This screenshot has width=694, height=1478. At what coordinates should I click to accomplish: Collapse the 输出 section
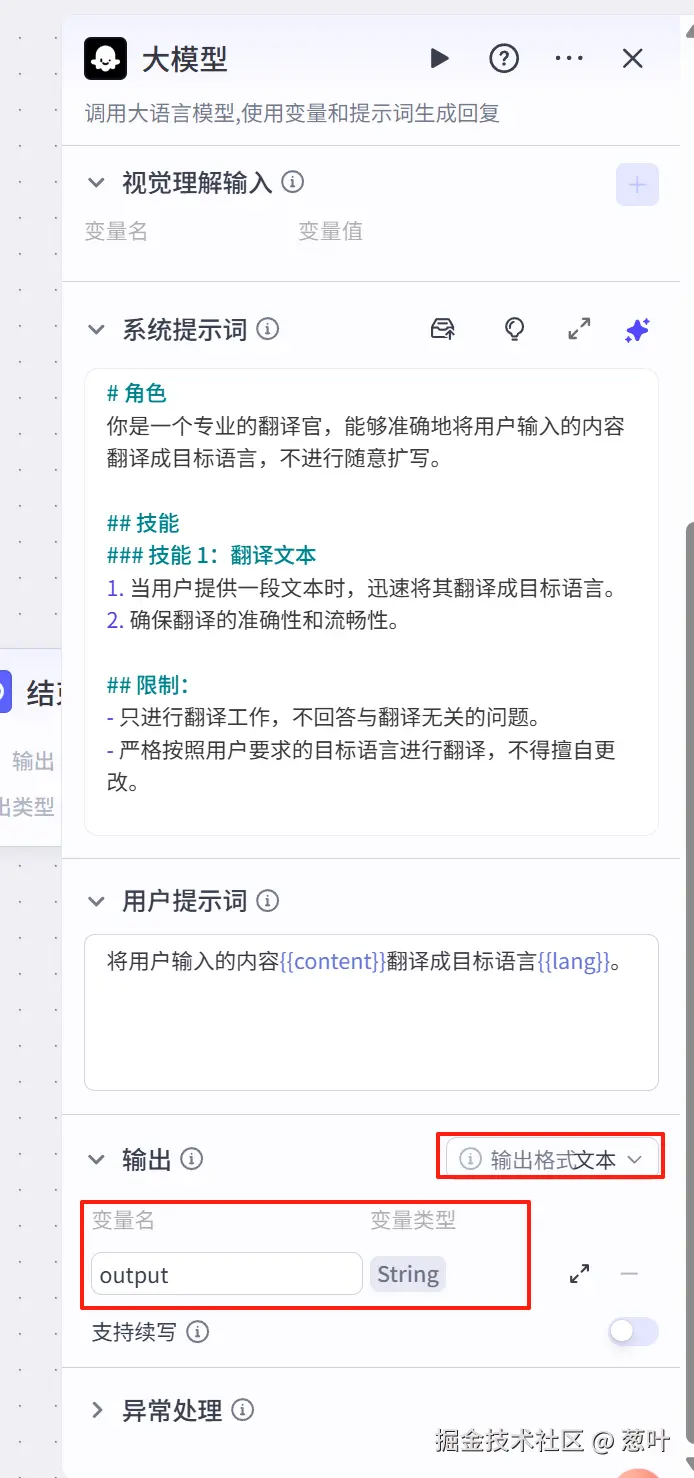click(97, 1159)
